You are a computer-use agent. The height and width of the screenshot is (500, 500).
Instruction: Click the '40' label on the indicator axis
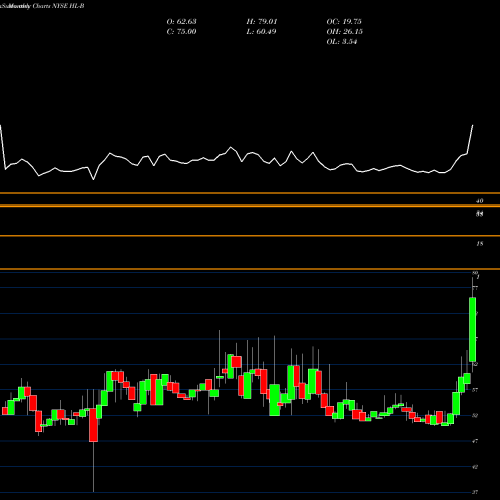click(479, 201)
